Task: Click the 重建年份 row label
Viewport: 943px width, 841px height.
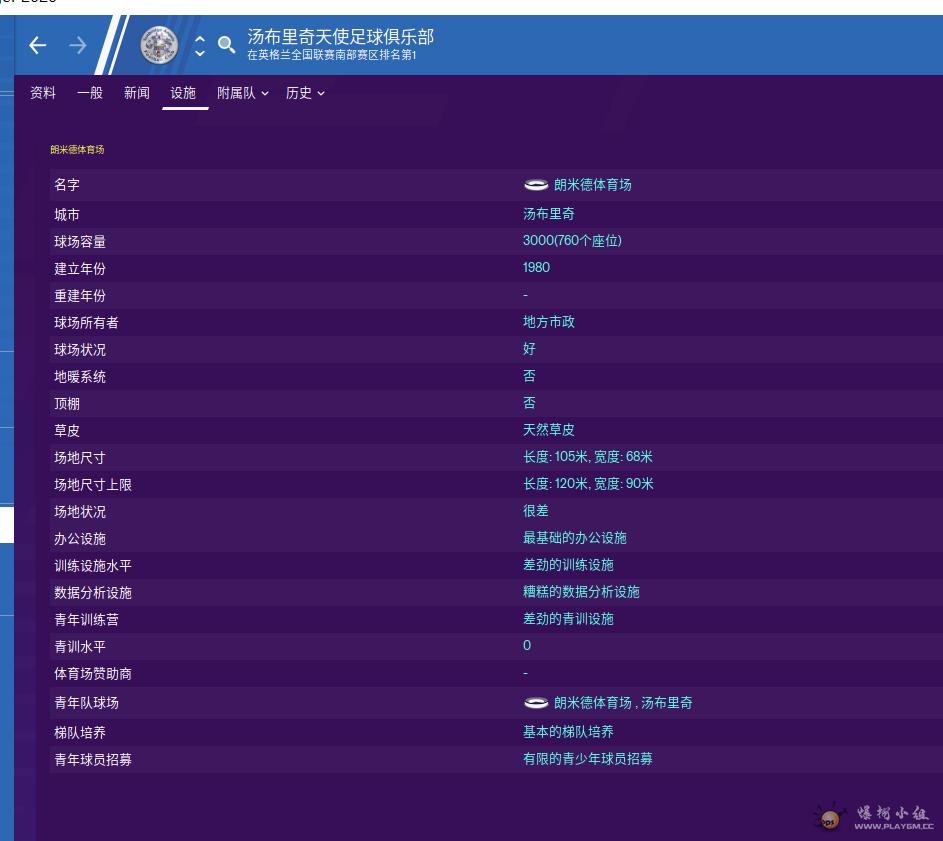Action: (x=80, y=296)
